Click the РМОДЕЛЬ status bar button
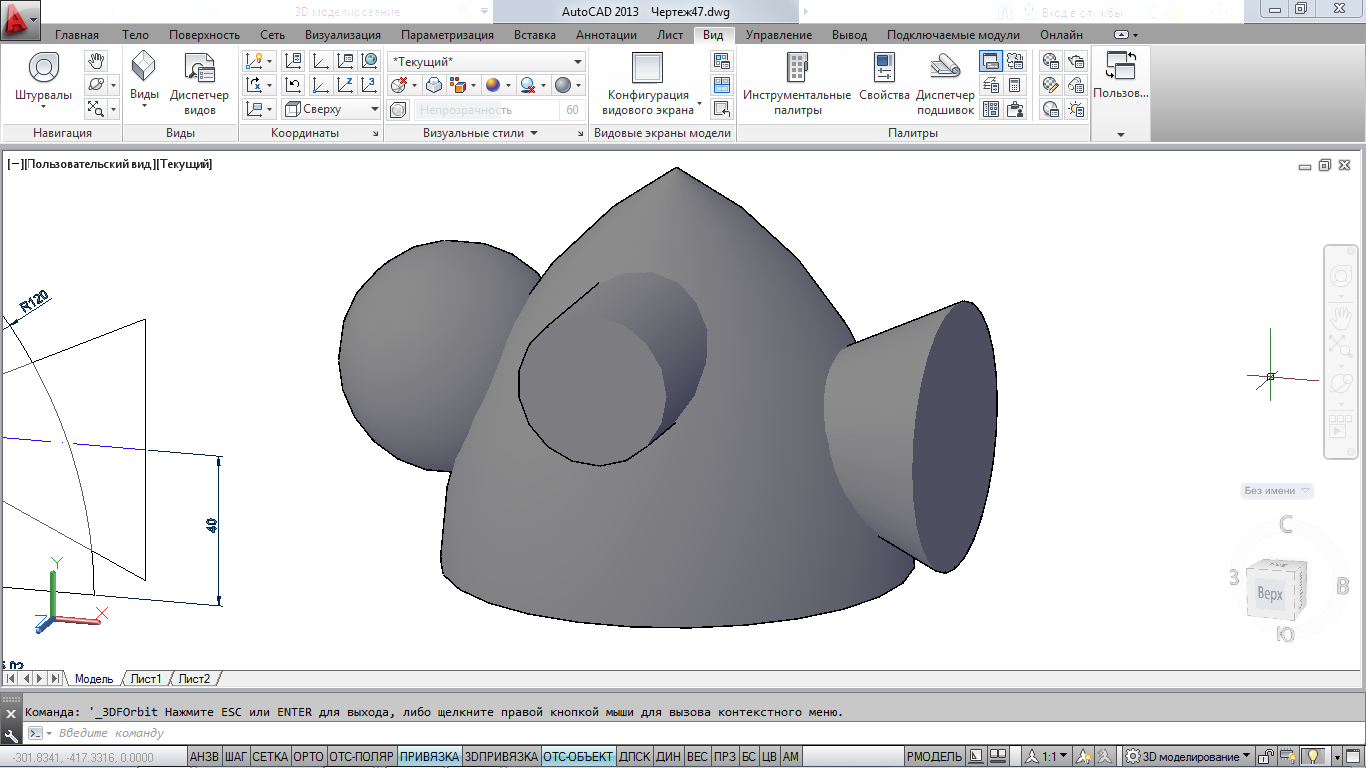 point(936,757)
